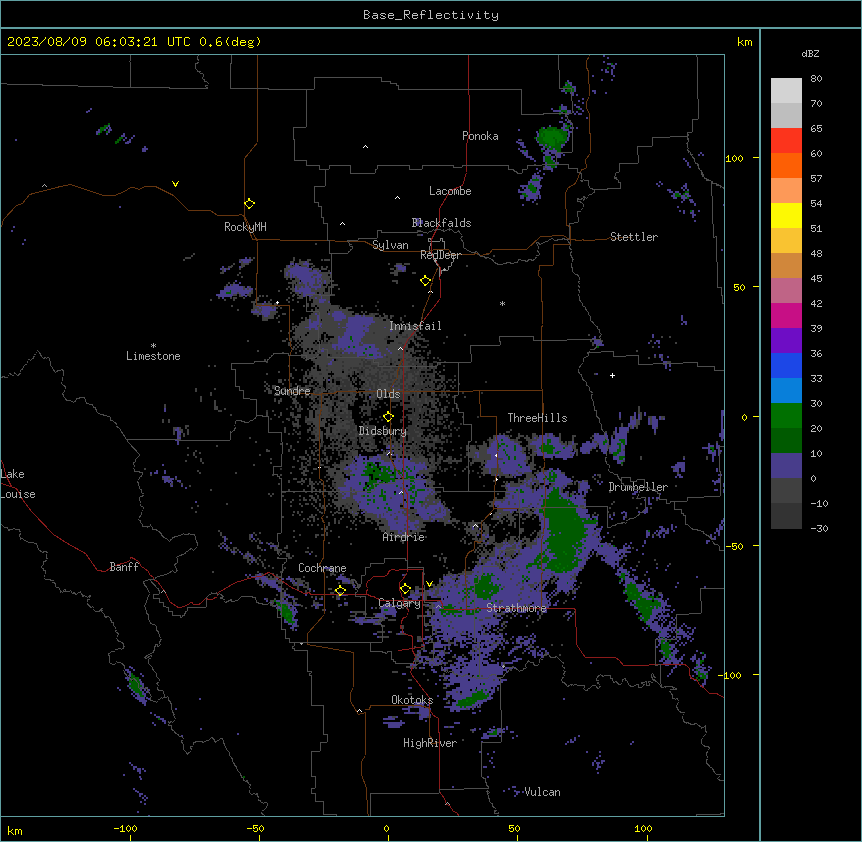Viewport: 862px width, 842px height.
Task: Click the Olds label
Action: (388, 394)
